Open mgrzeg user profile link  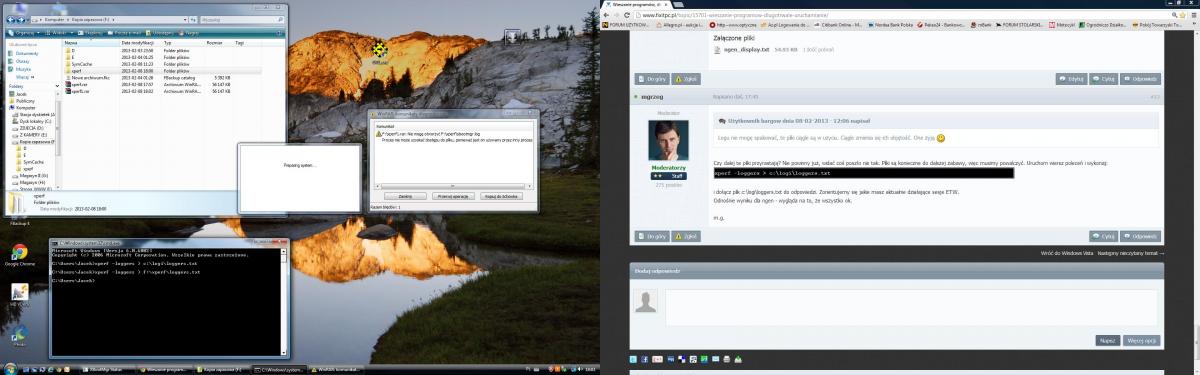coord(653,96)
